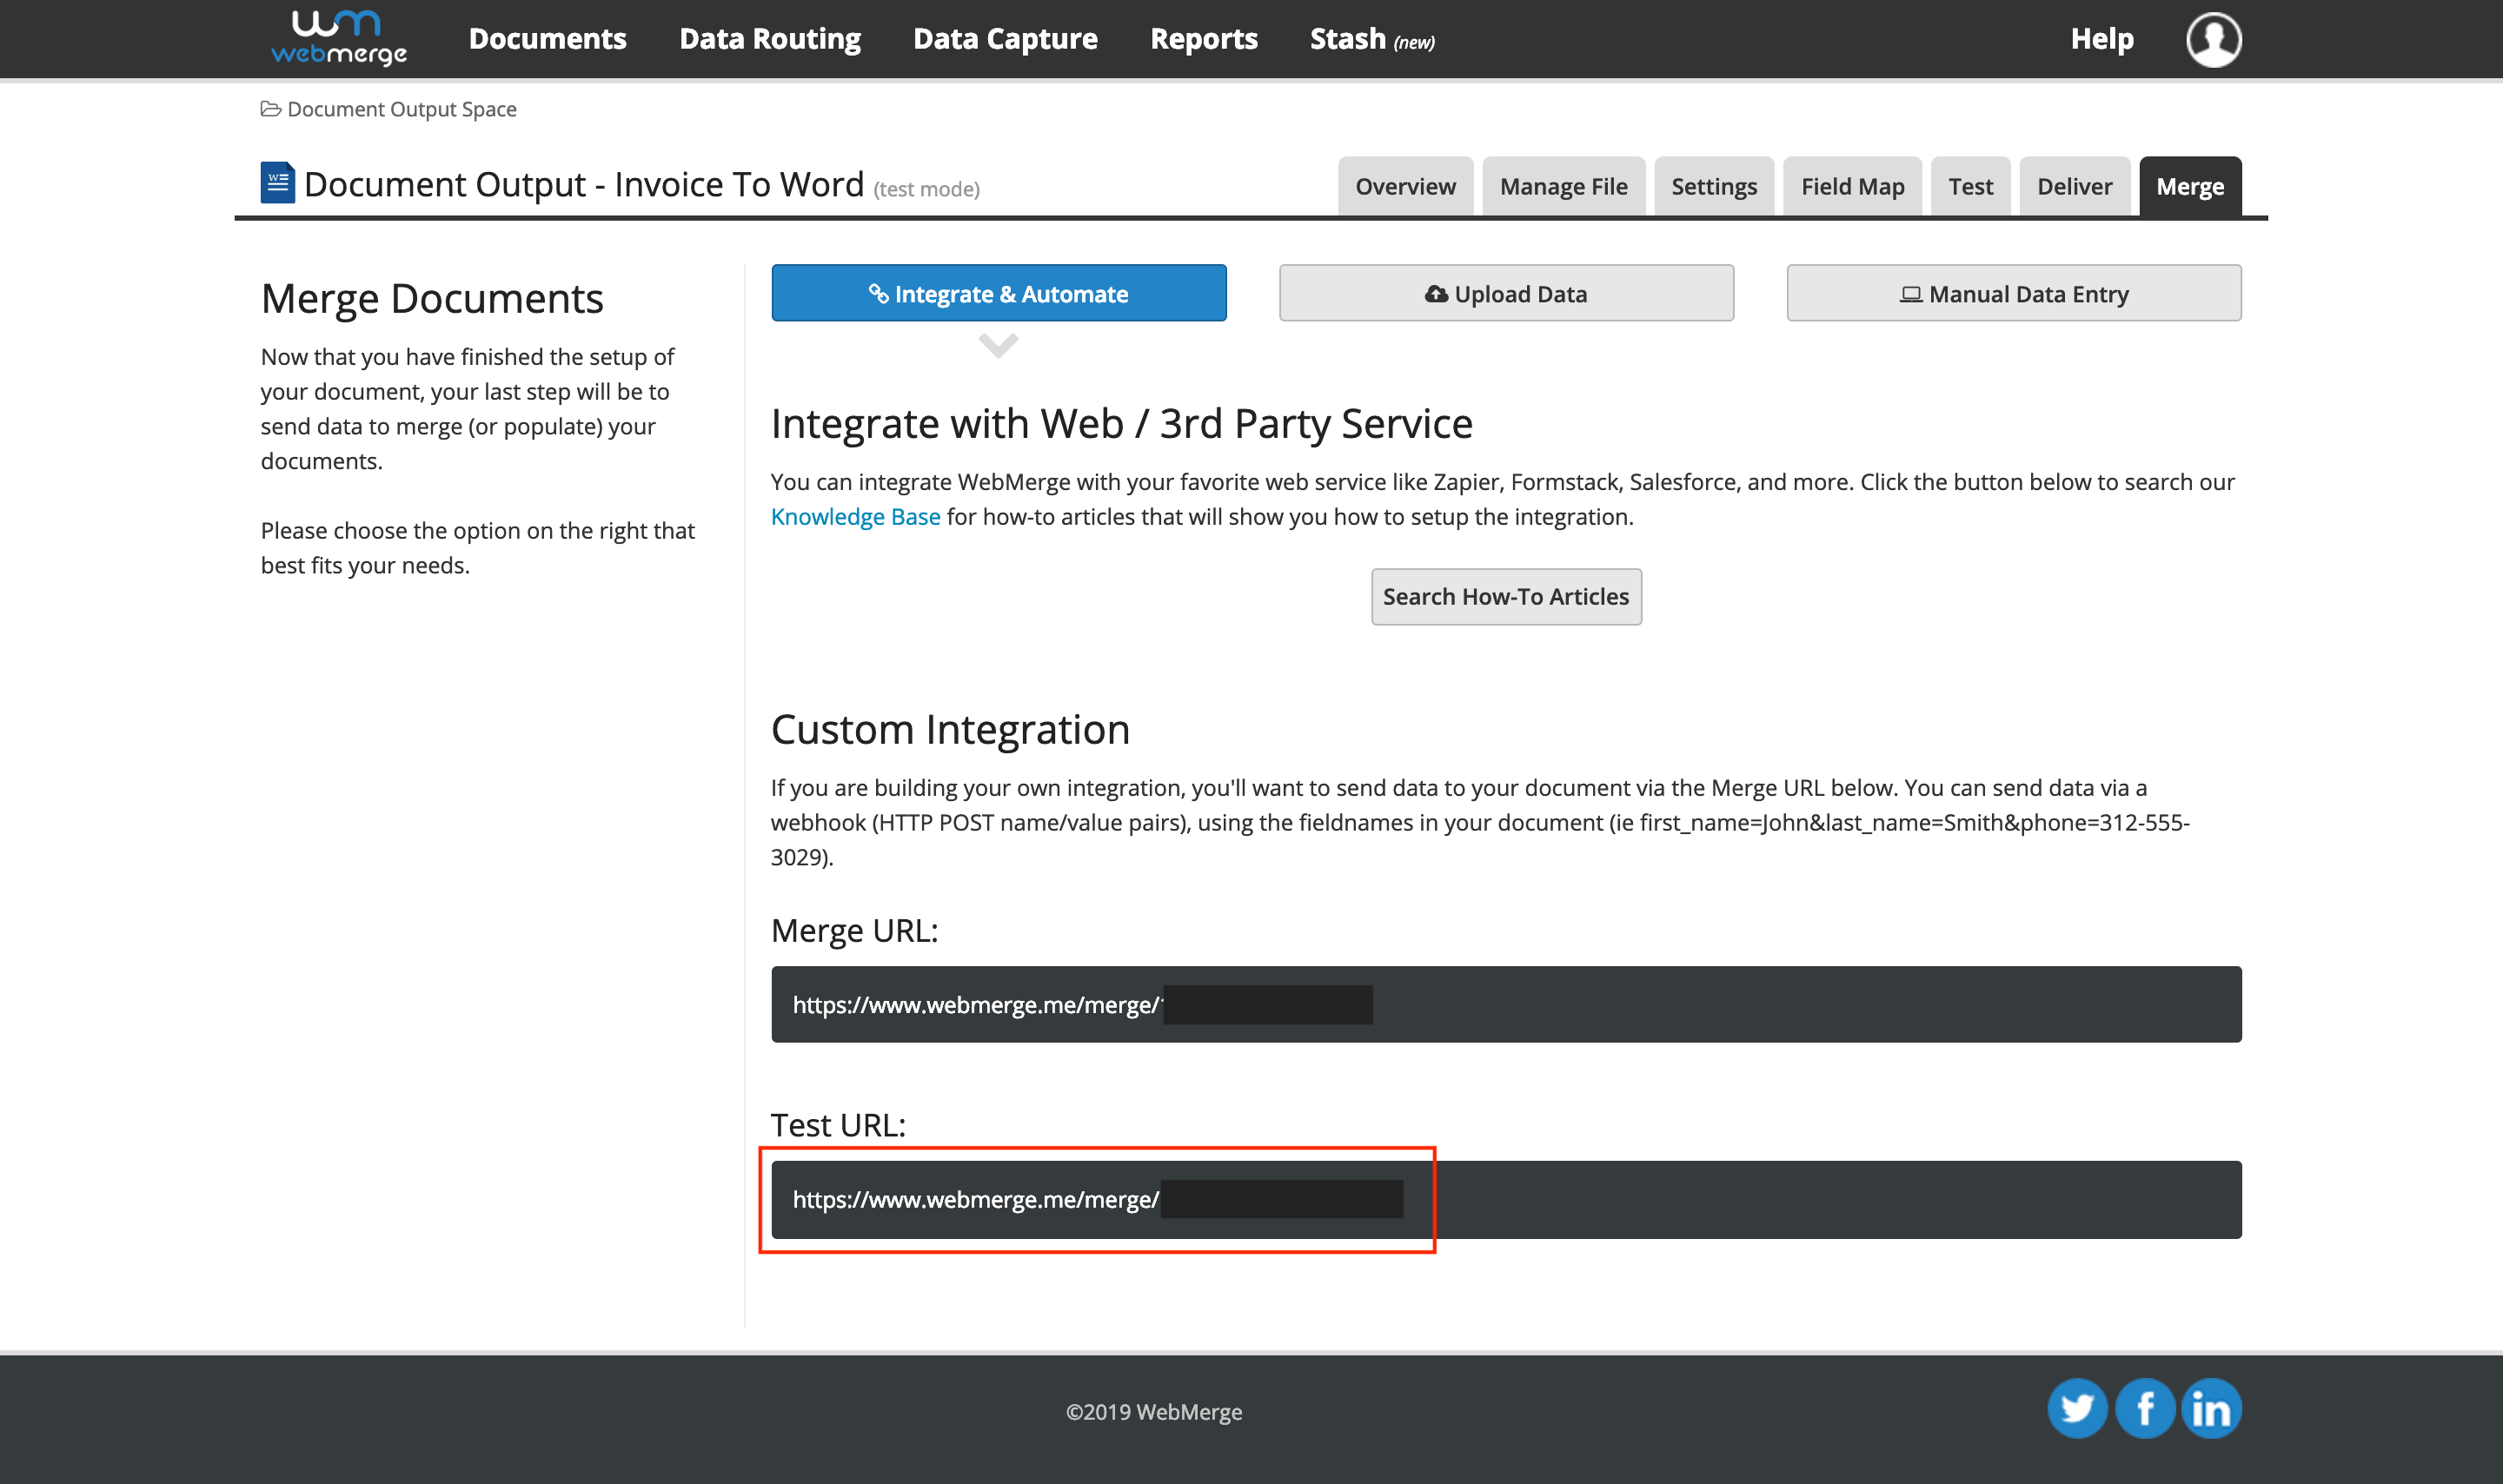Switch to the Settings tab
2503x1484 pixels.
(1714, 186)
